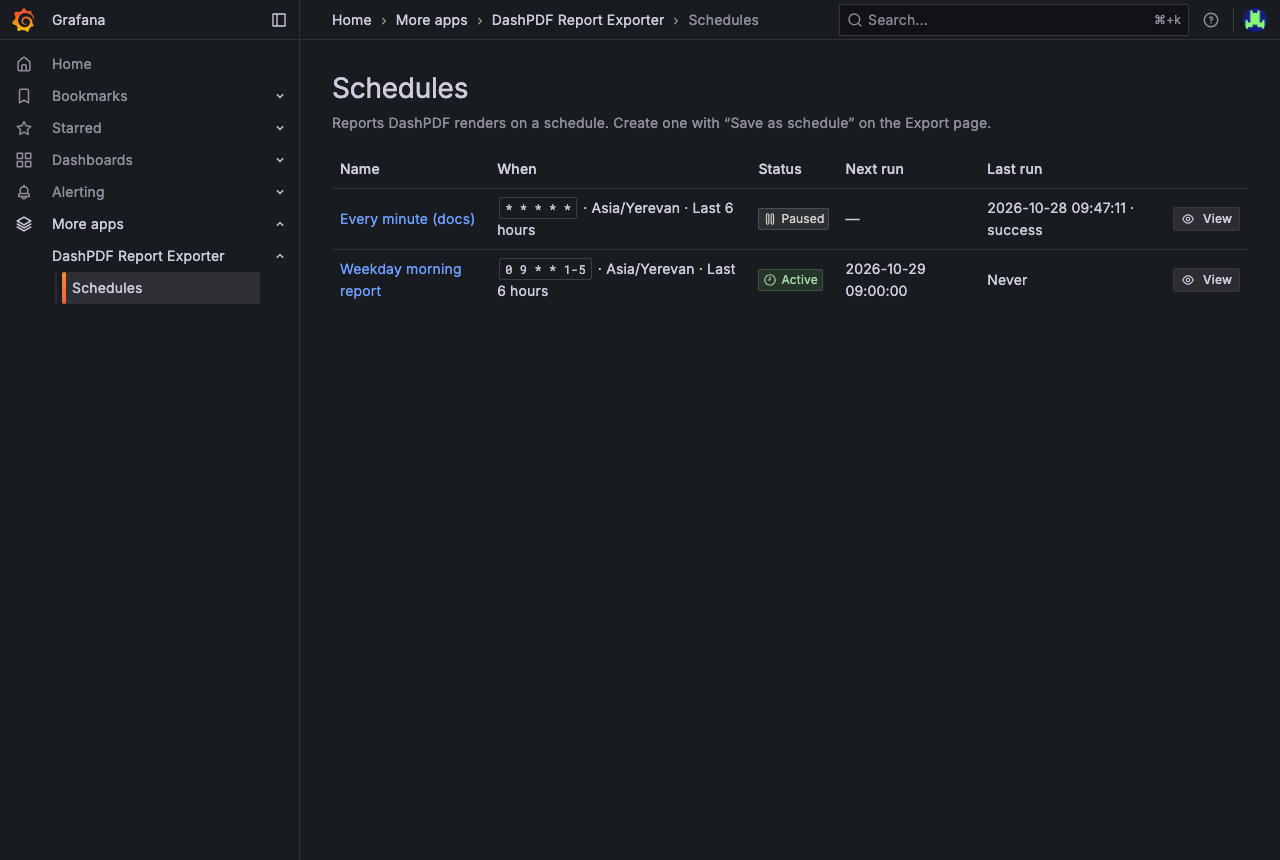Viewport: 1280px width, 860px height.
Task: Expand the Dashboards section chevron
Action: 280,160
